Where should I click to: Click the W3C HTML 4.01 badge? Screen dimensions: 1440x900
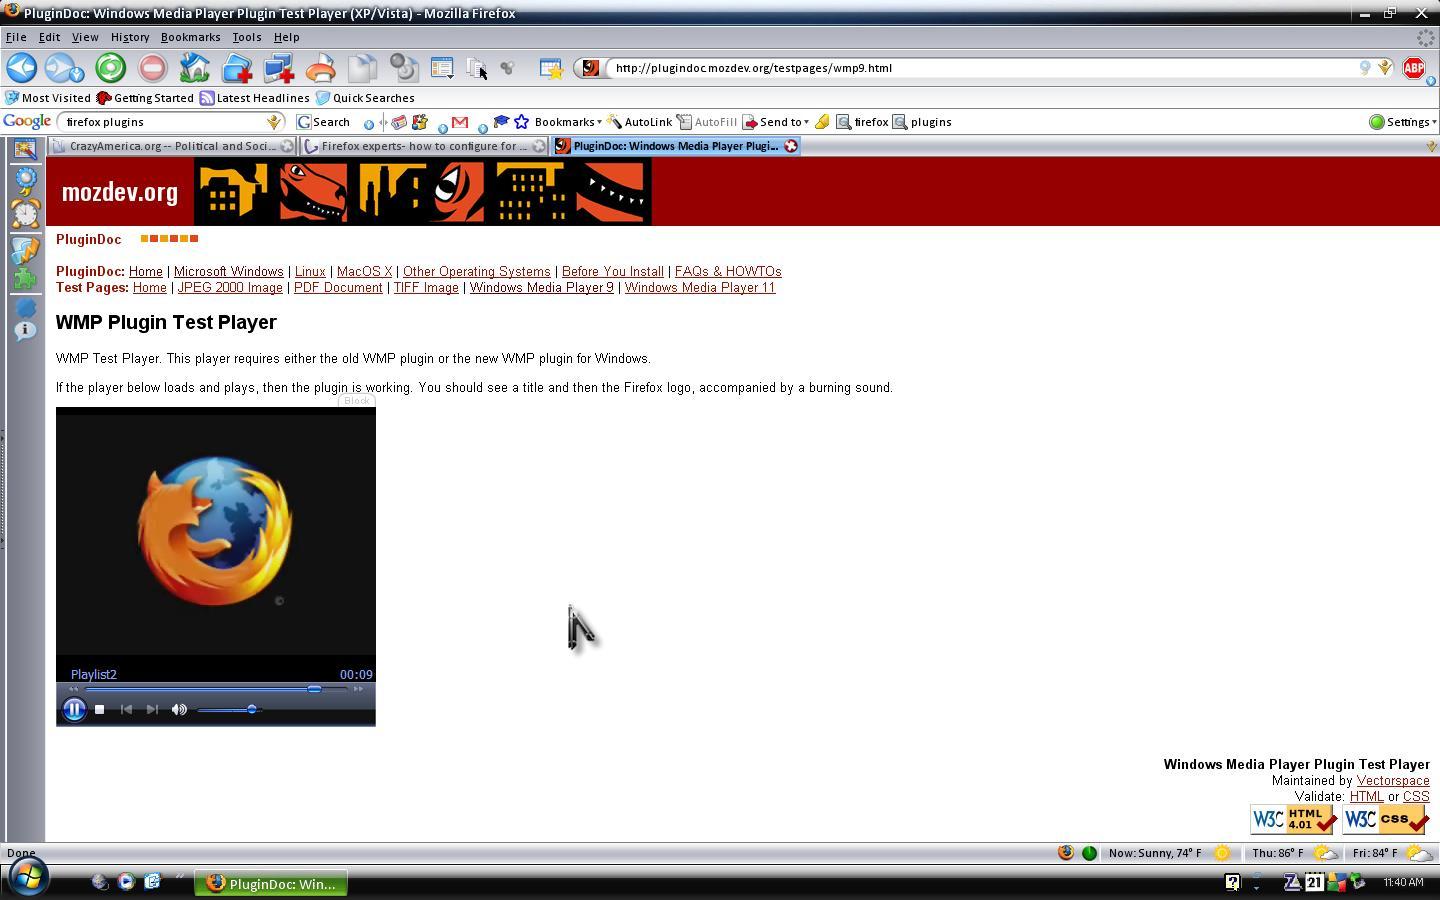pyautogui.click(x=1293, y=820)
